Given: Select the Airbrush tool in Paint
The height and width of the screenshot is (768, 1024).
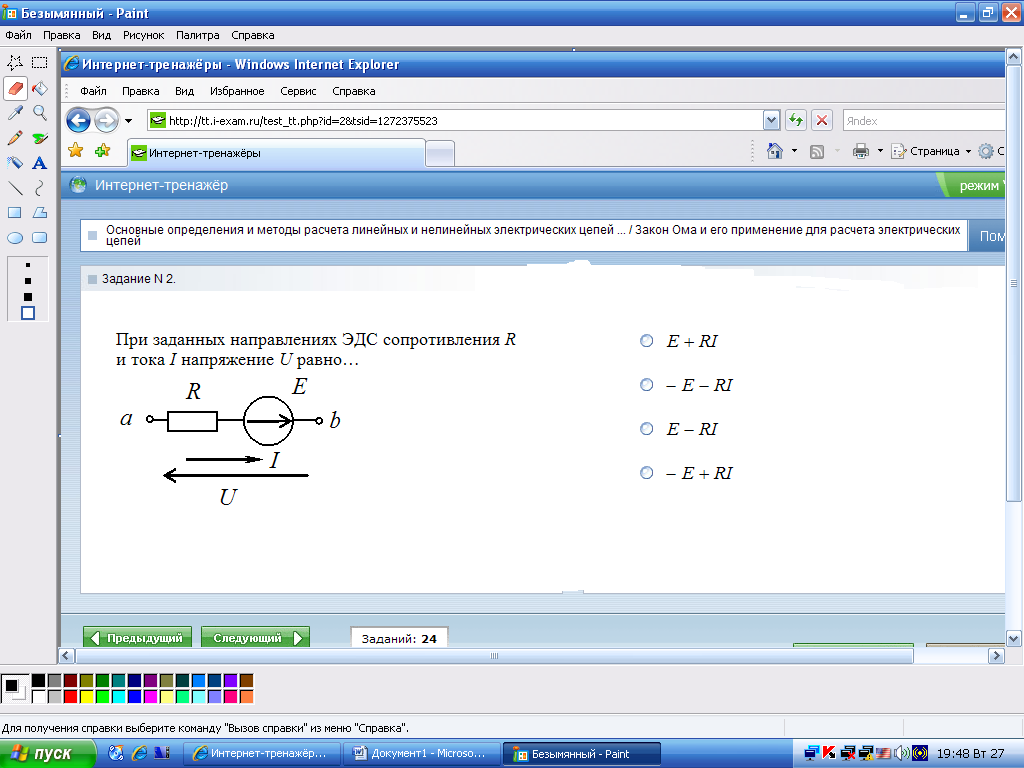Looking at the screenshot, I should 15,163.
